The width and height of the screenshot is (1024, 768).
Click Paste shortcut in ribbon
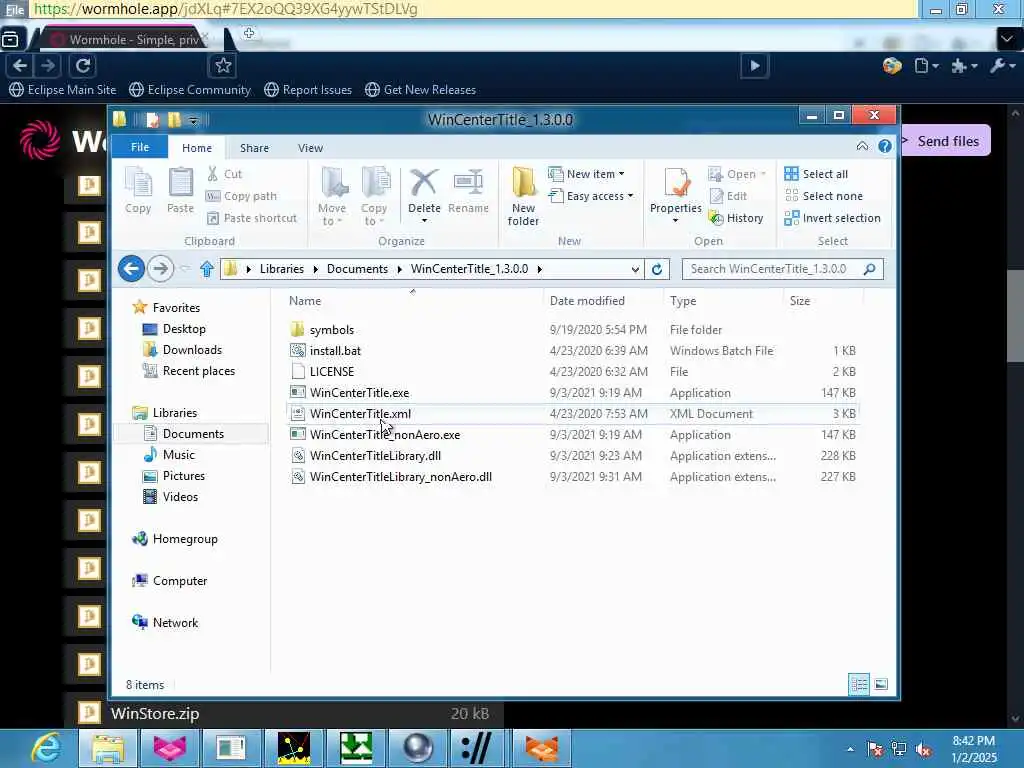tap(251, 218)
